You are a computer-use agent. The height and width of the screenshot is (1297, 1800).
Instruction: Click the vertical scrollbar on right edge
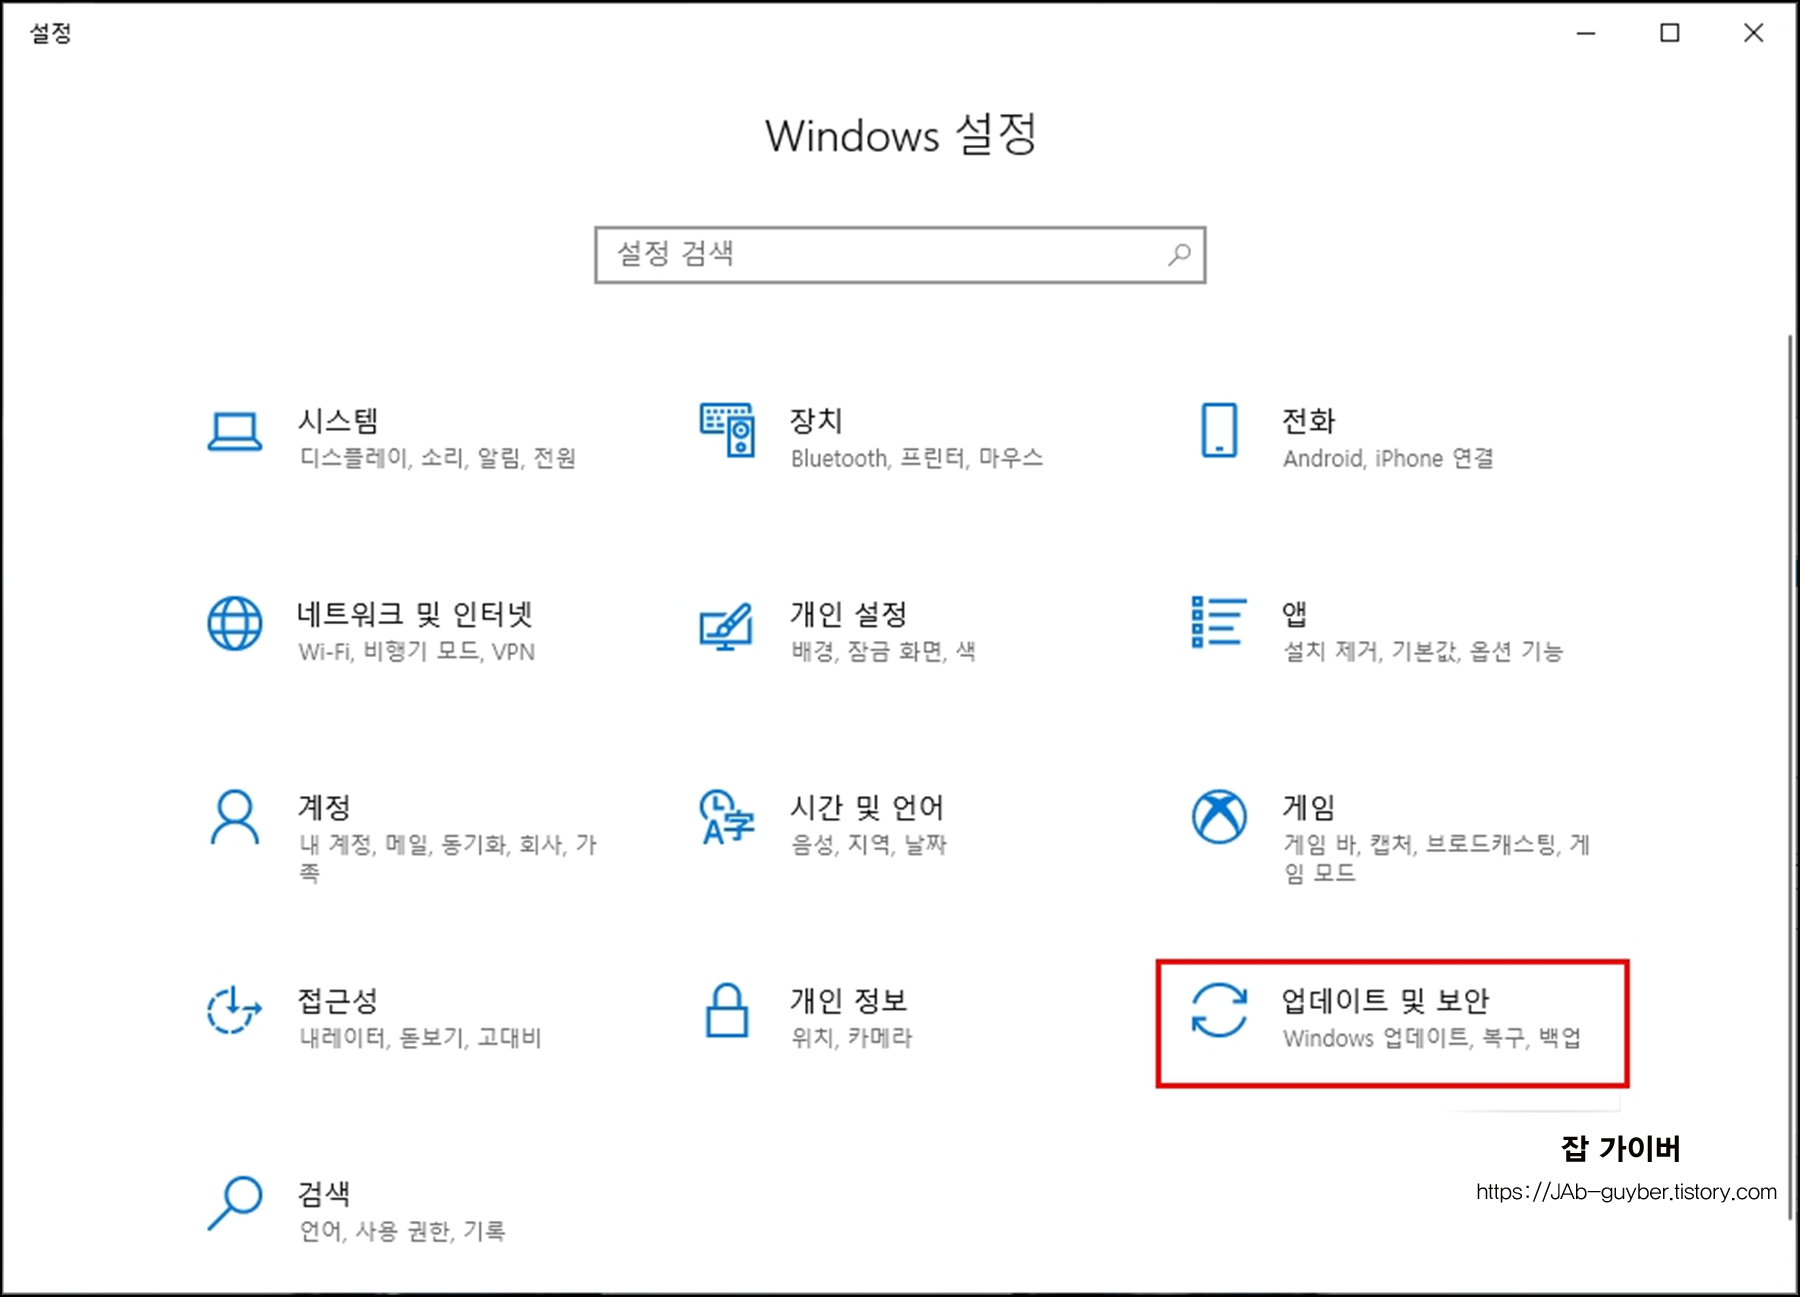click(x=1790, y=778)
